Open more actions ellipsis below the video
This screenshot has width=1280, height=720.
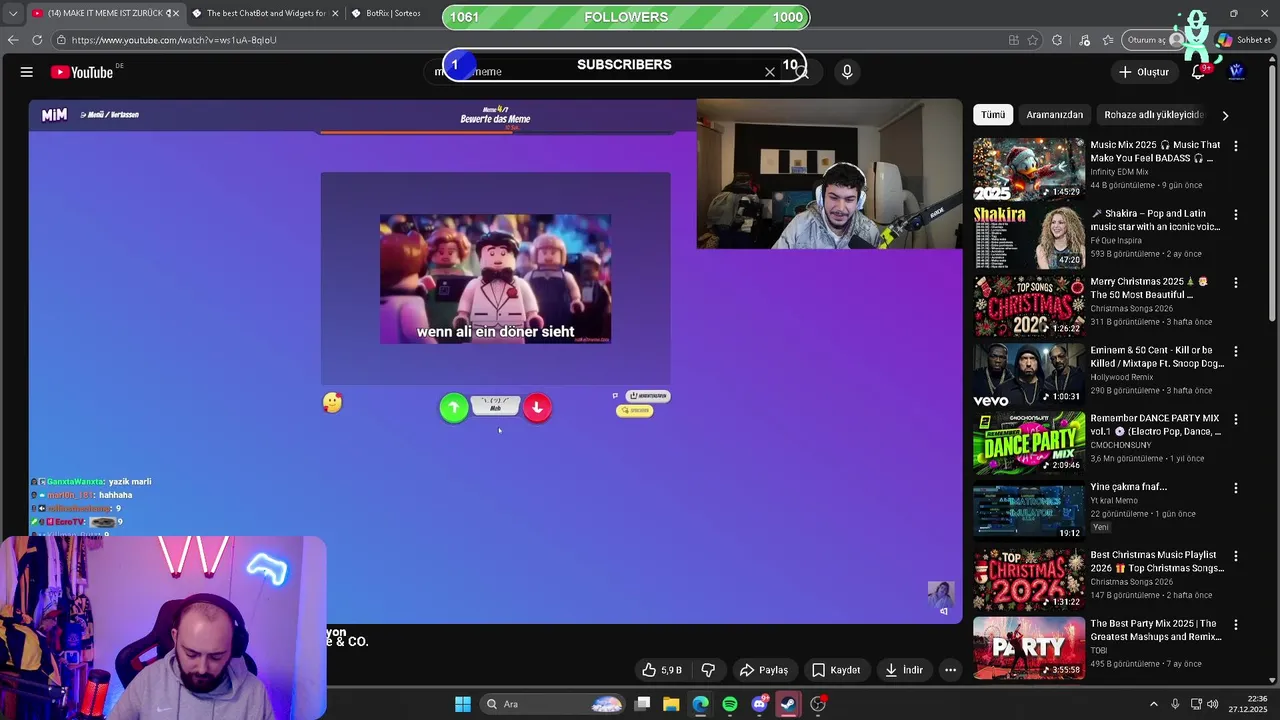(x=951, y=670)
